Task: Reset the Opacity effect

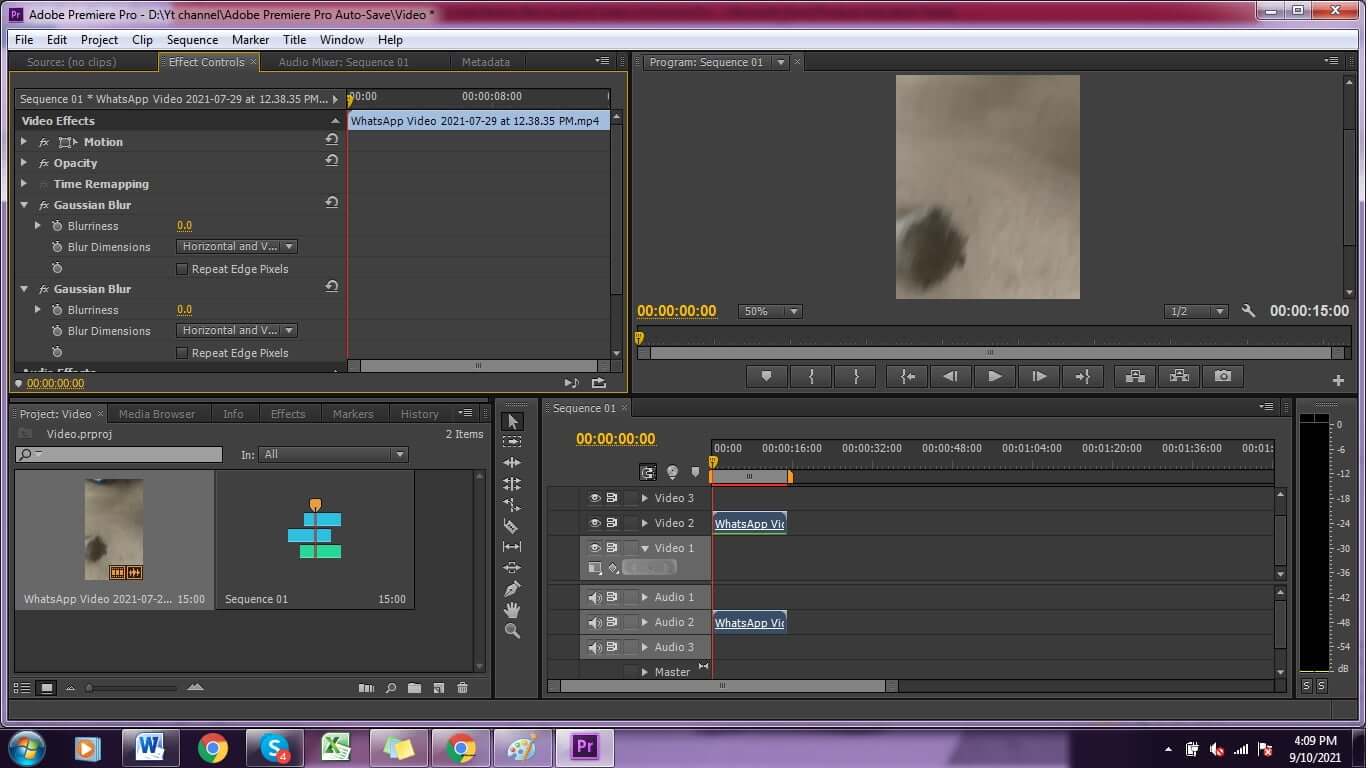Action: 331,161
